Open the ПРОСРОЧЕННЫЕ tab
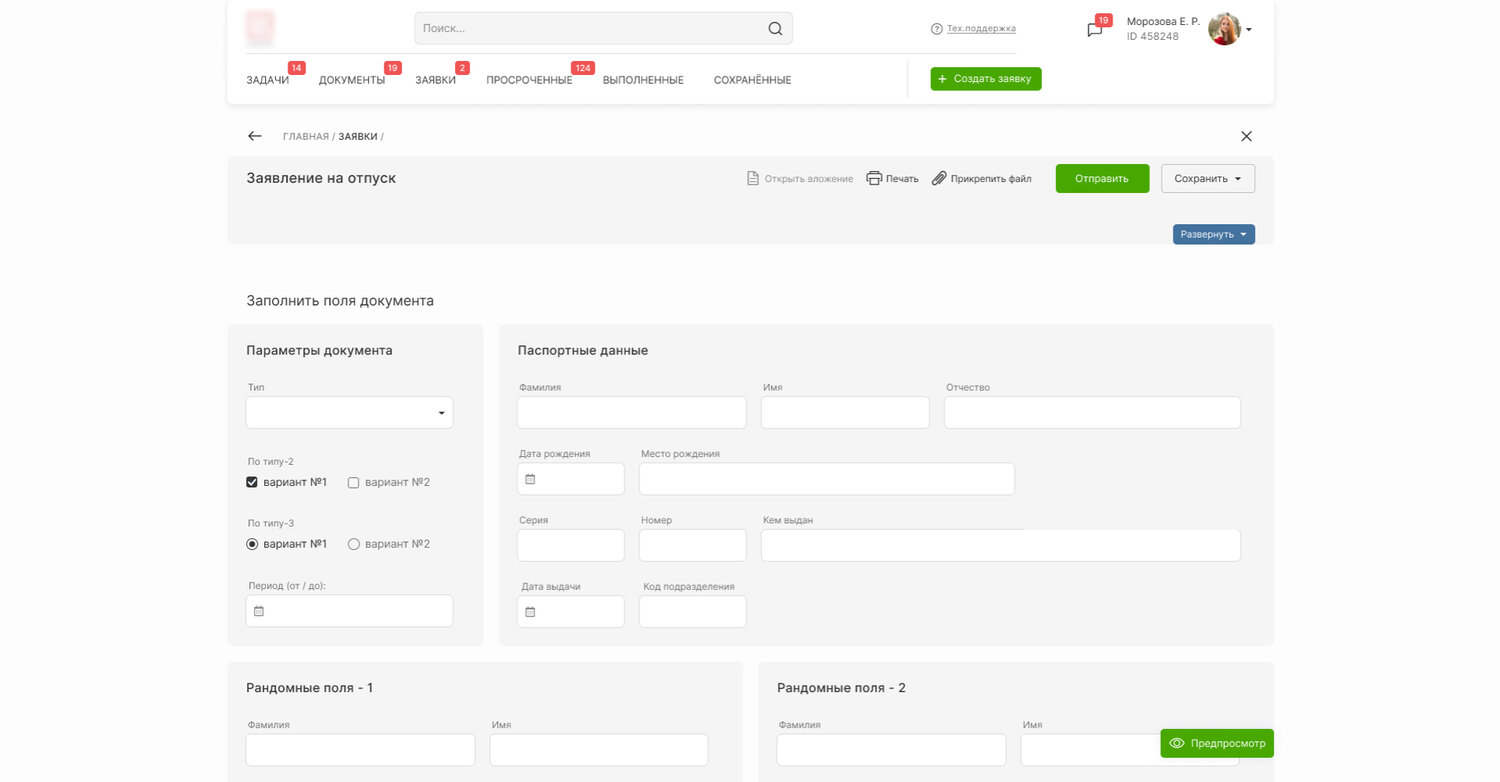The width and height of the screenshot is (1500, 782). coord(529,80)
